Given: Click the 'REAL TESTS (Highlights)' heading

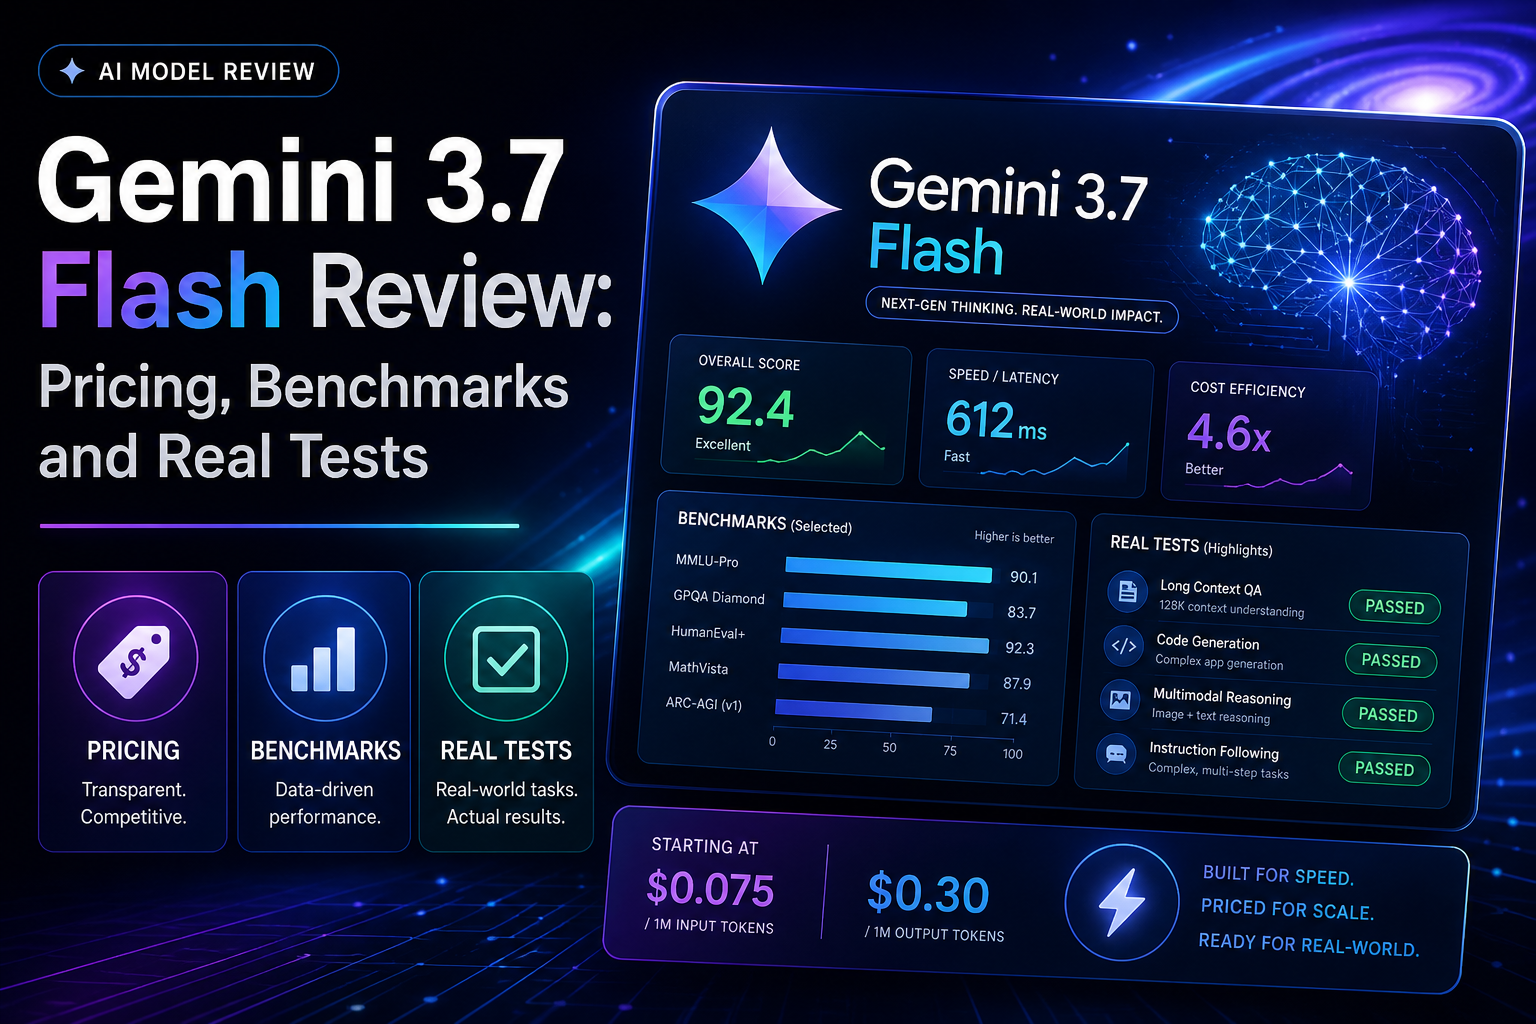Looking at the screenshot, I should coord(1191,546).
